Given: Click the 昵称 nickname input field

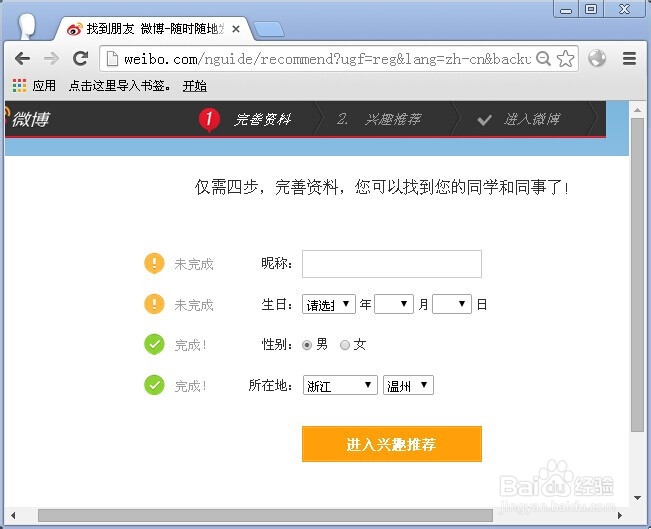Looking at the screenshot, I should pos(392,264).
